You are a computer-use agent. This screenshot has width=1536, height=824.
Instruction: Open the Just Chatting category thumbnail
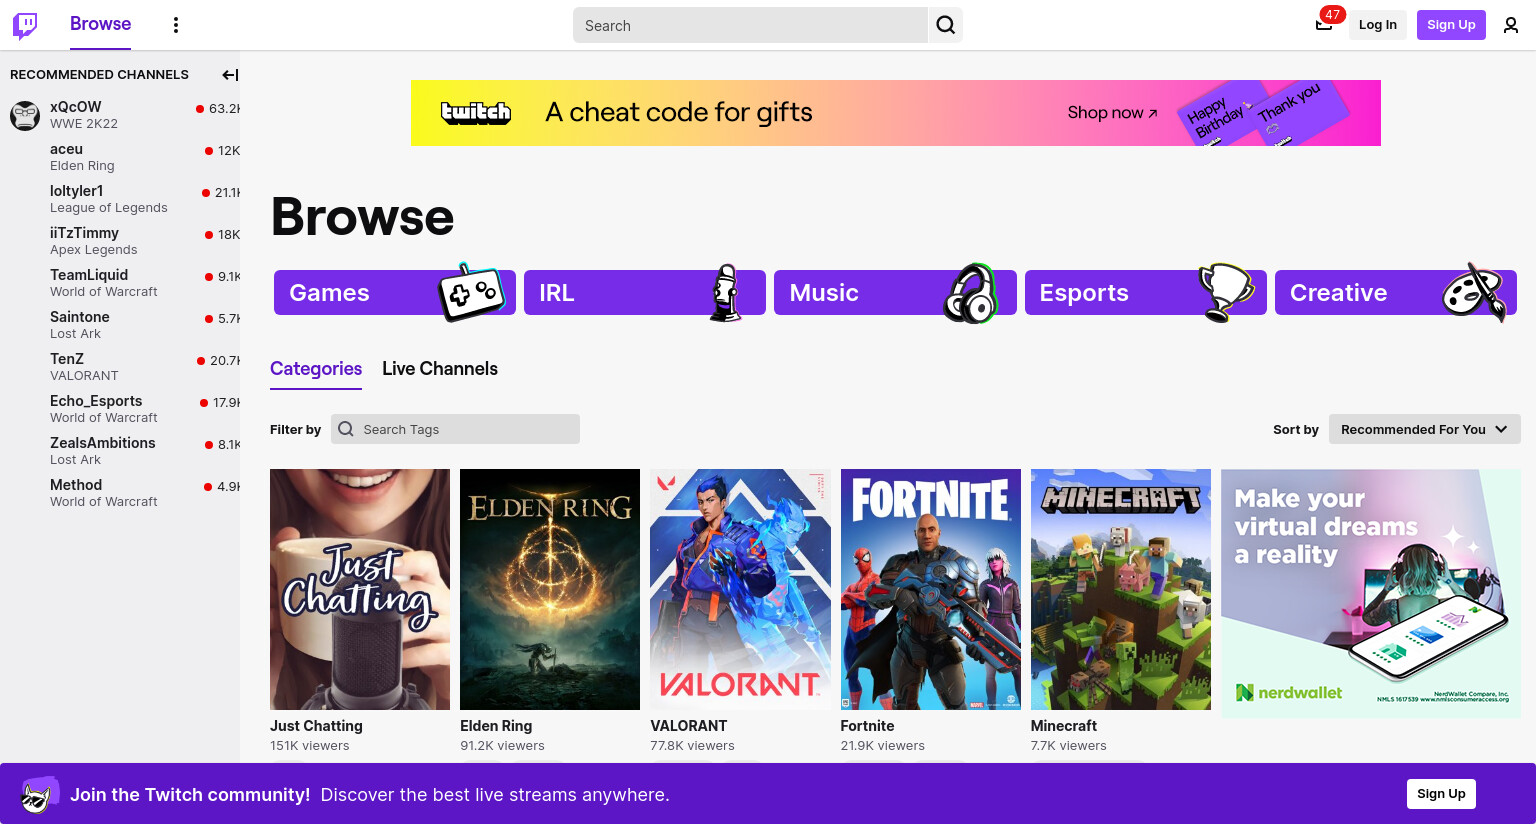[360, 589]
